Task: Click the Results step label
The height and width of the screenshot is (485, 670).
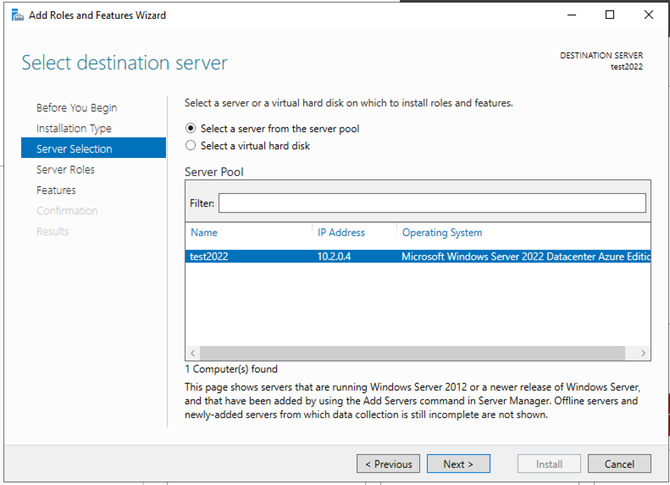Action: tap(53, 231)
